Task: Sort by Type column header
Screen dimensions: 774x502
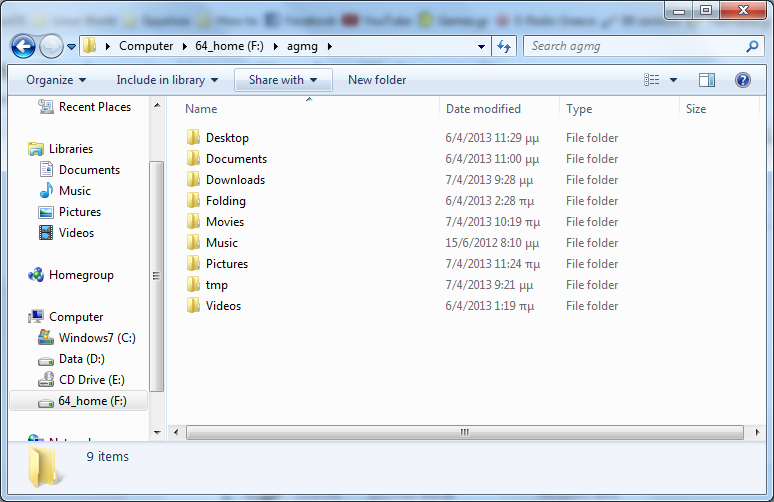Action: point(579,109)
